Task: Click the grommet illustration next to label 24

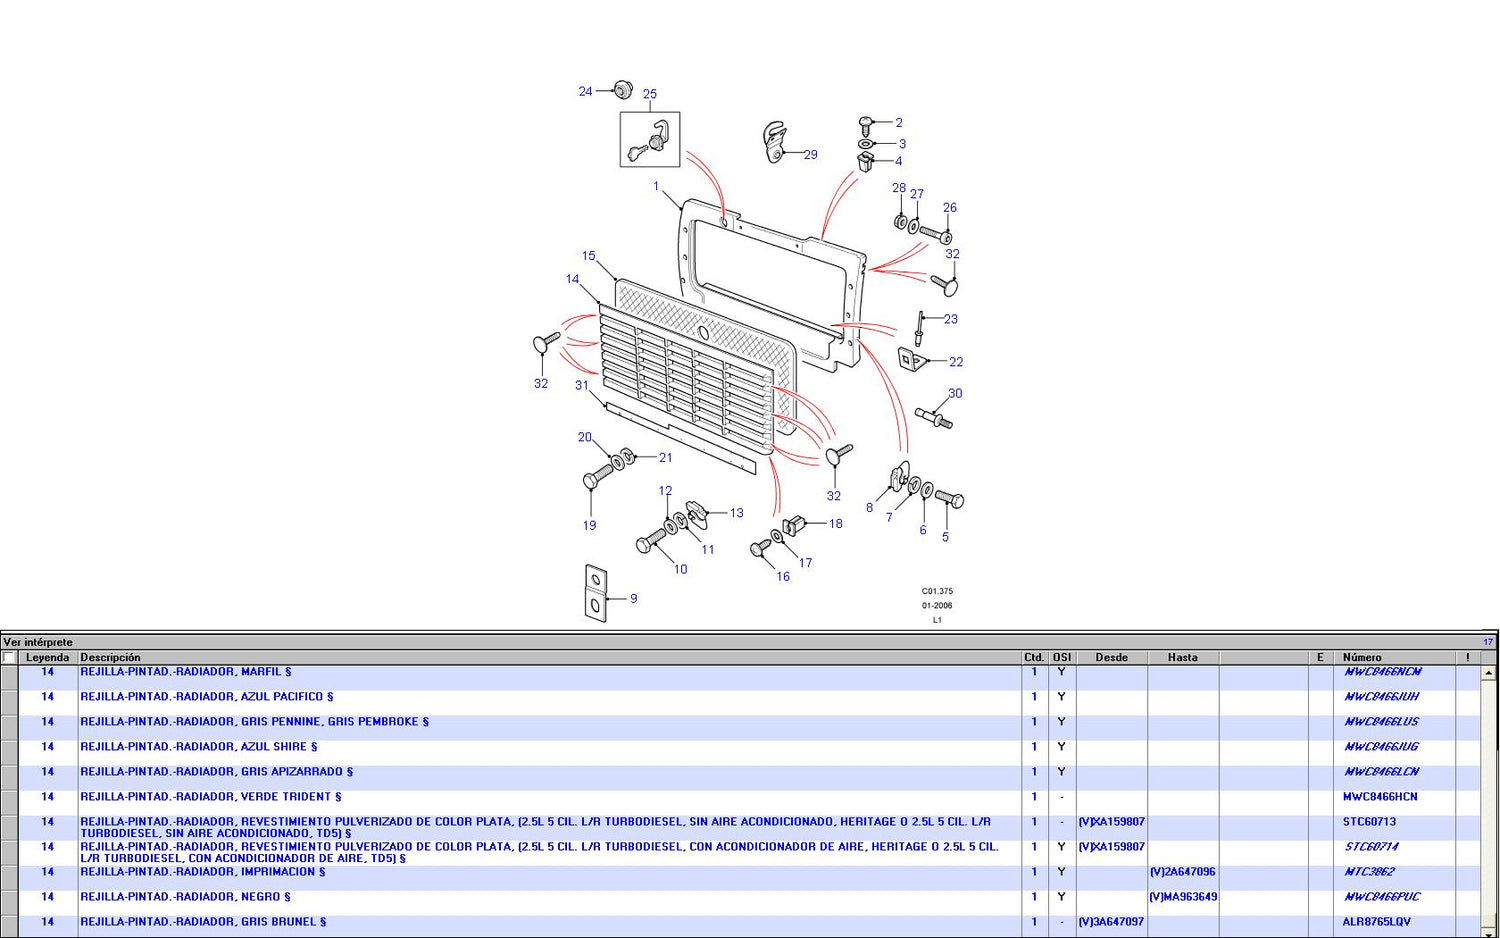Action: 621,89
